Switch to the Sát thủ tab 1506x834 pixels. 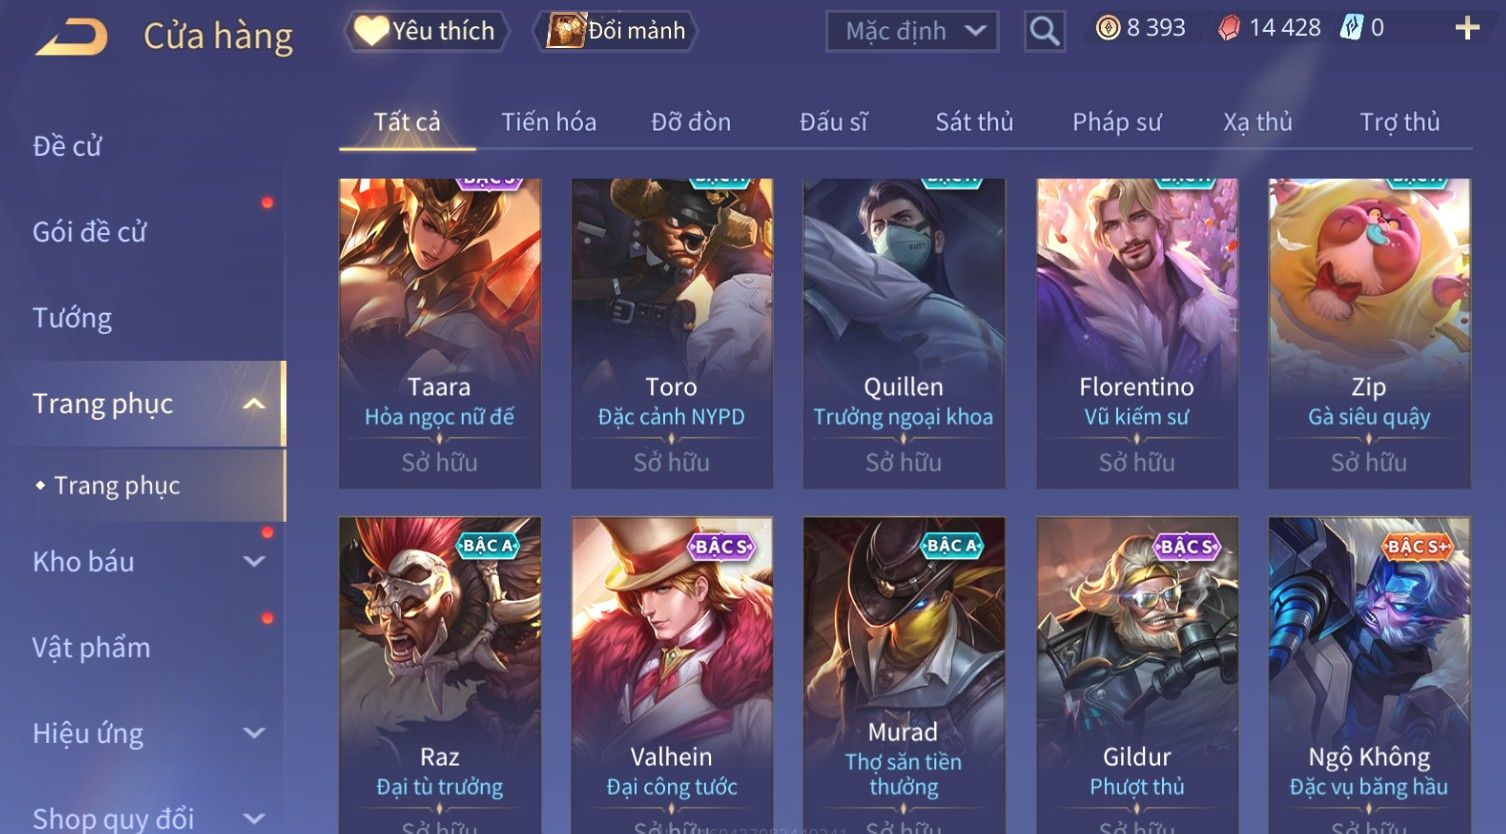[x=974, y=122]
